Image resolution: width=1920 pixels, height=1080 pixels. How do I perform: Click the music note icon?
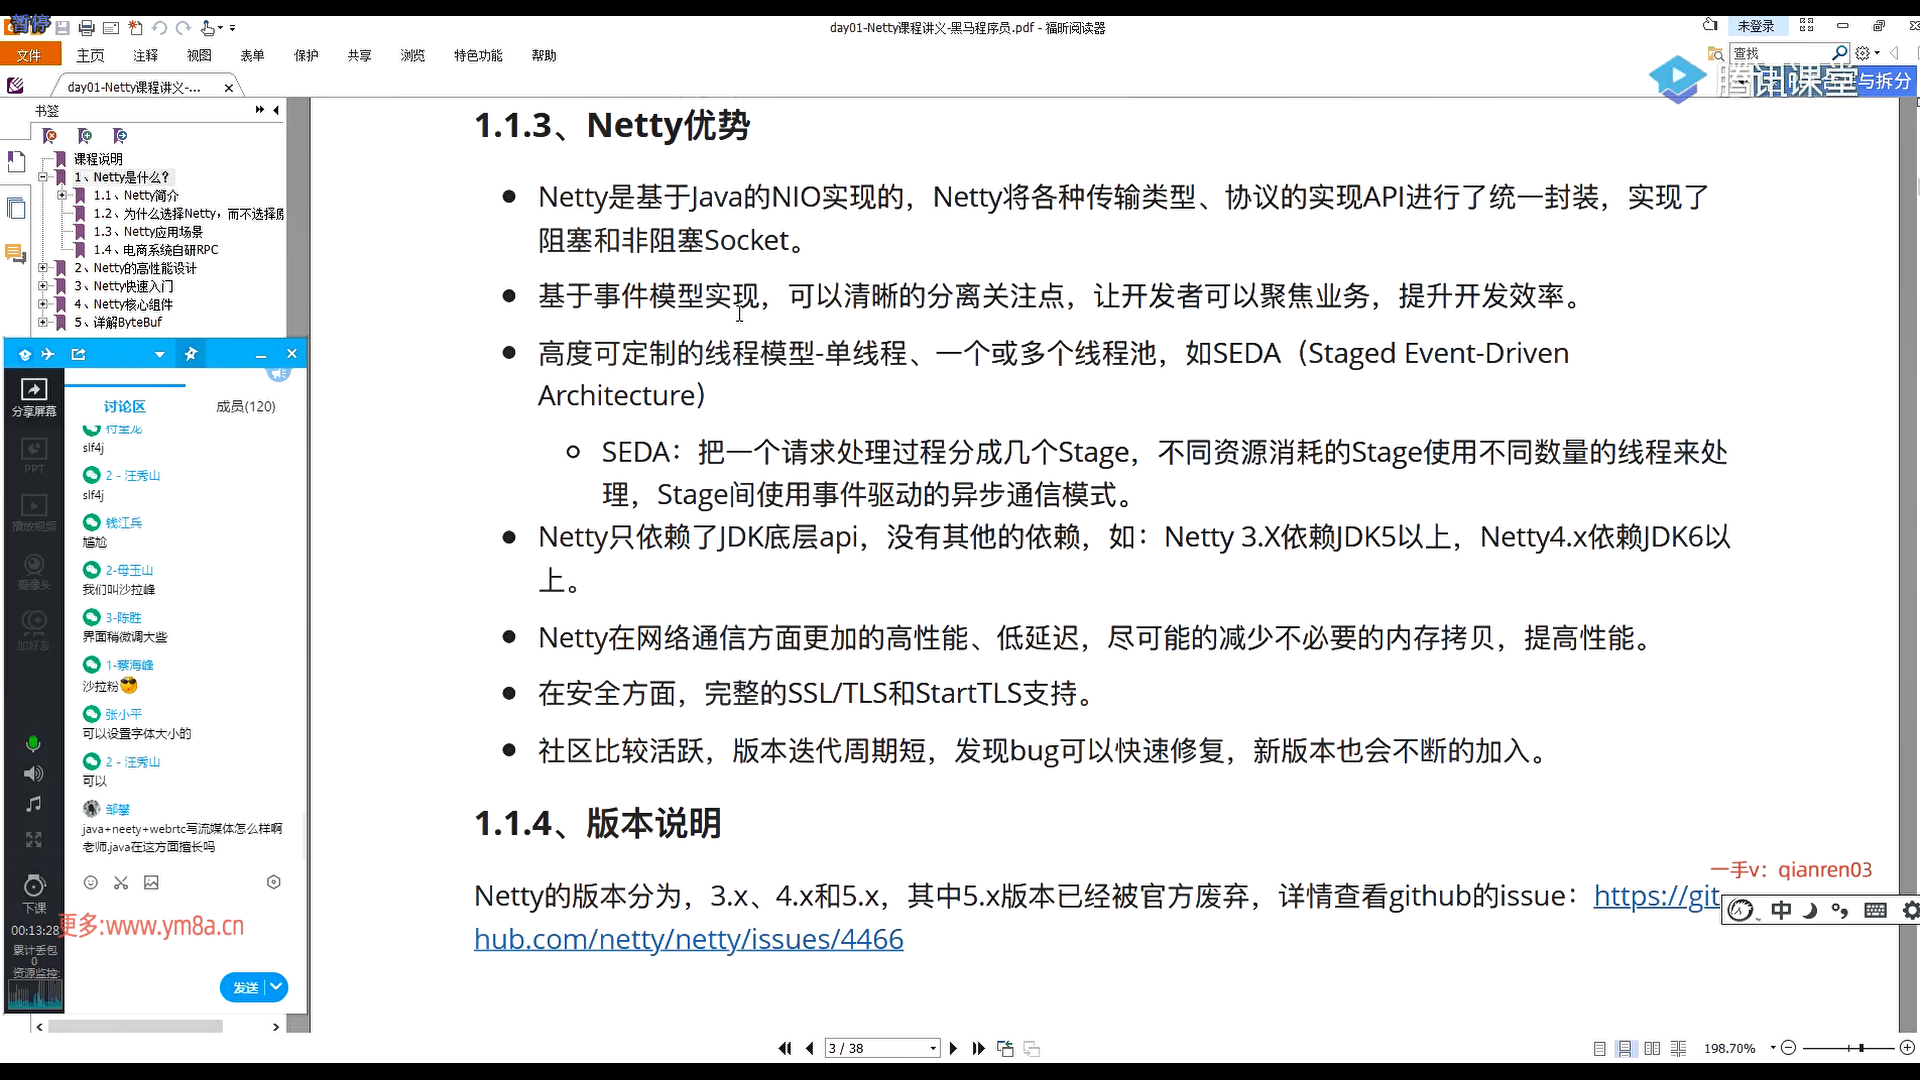tap(33, 804)
